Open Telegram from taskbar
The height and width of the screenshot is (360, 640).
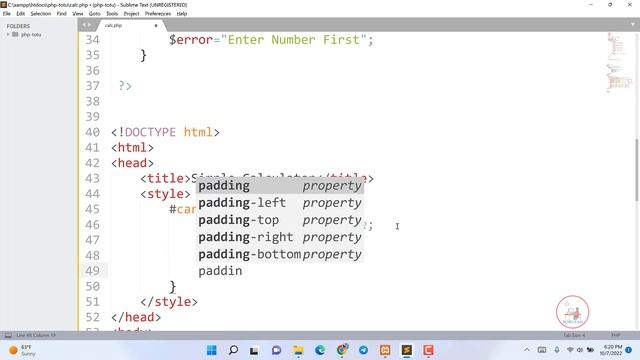(363, 350)
